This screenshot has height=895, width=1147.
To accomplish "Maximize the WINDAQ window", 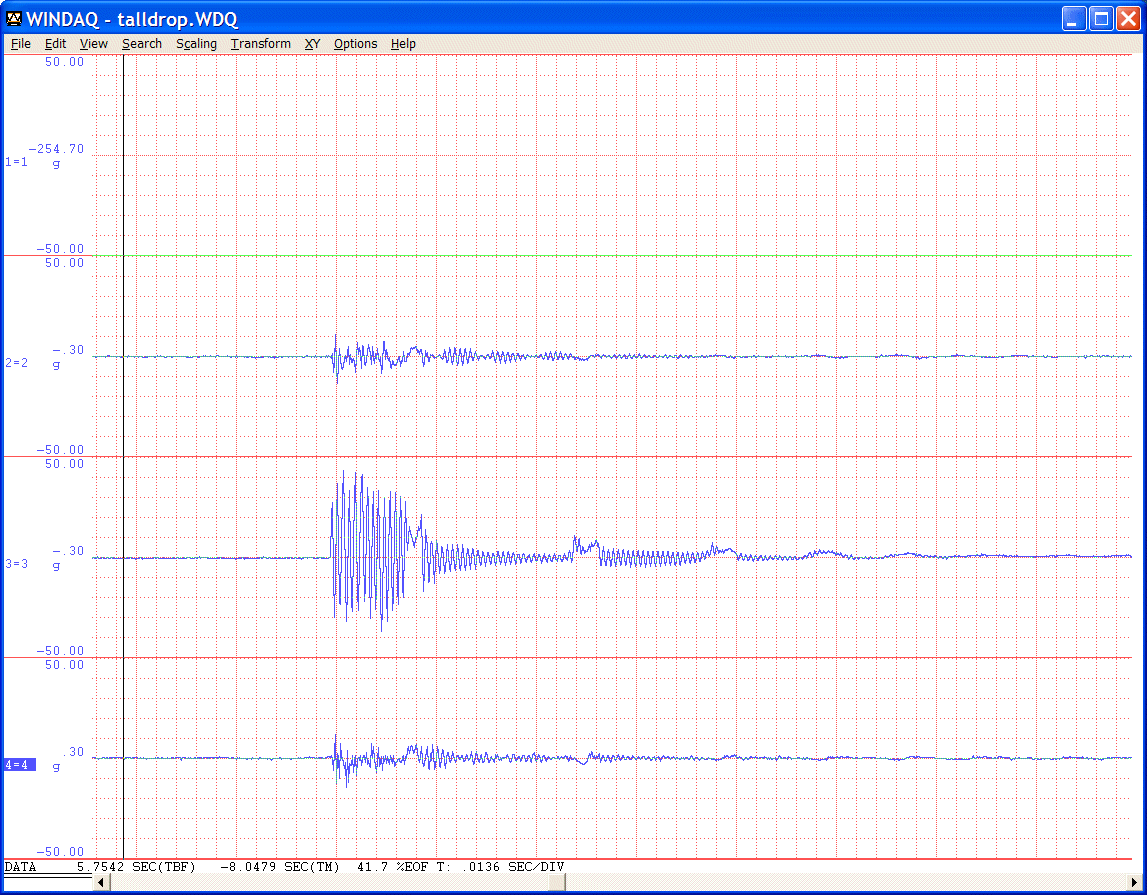I will click(1101, 19).
